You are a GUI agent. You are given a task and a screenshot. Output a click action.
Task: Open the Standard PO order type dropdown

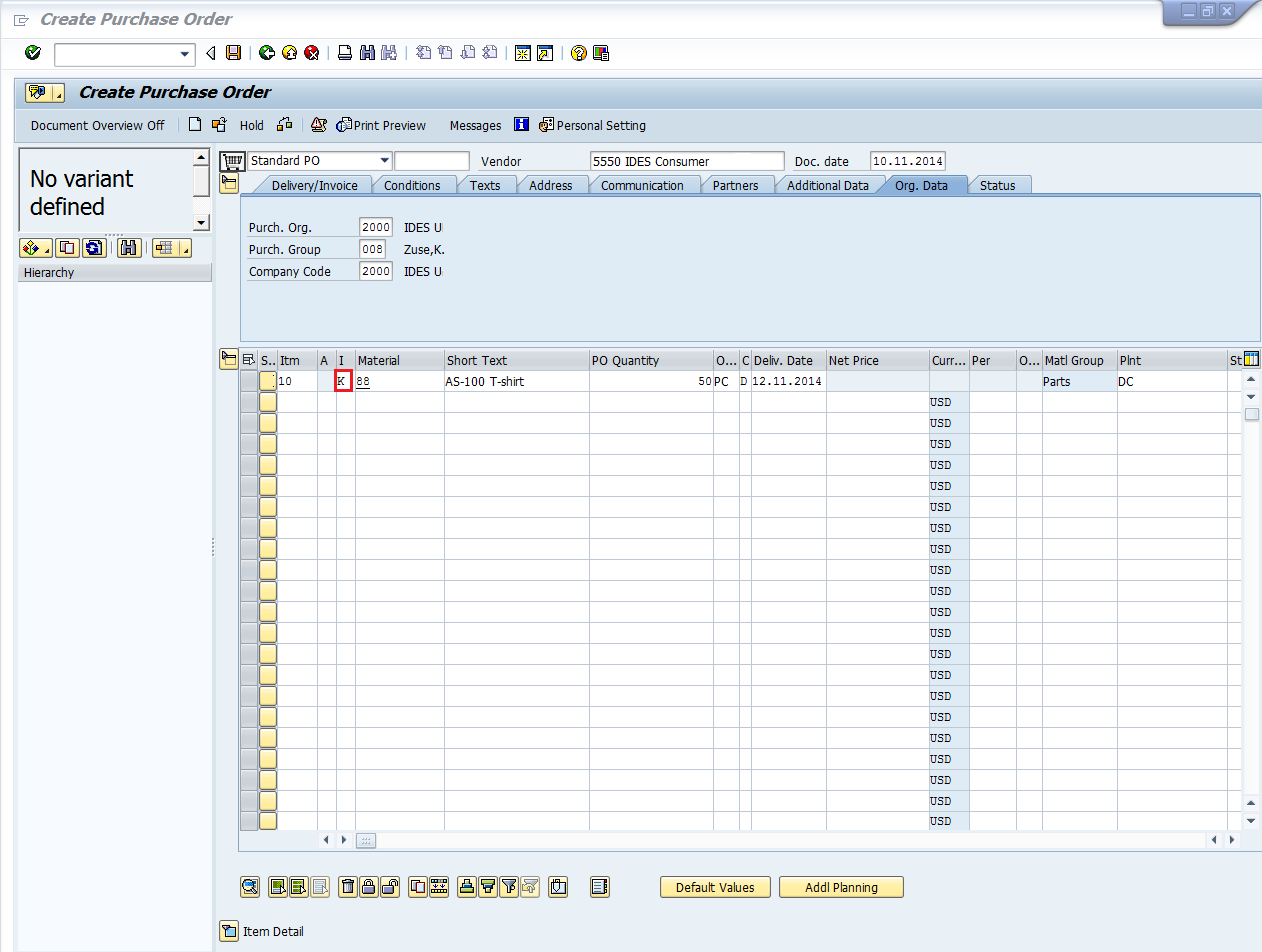tap(385, 161)
